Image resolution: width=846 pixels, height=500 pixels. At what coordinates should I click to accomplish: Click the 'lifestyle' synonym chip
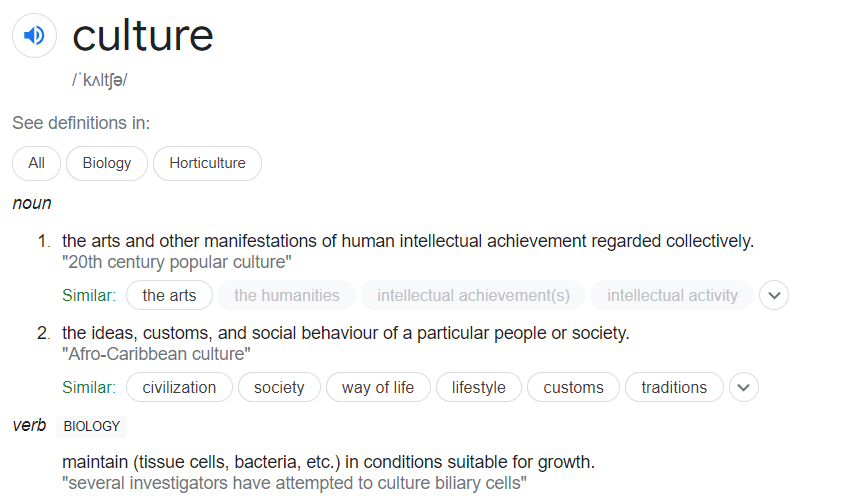478,387
